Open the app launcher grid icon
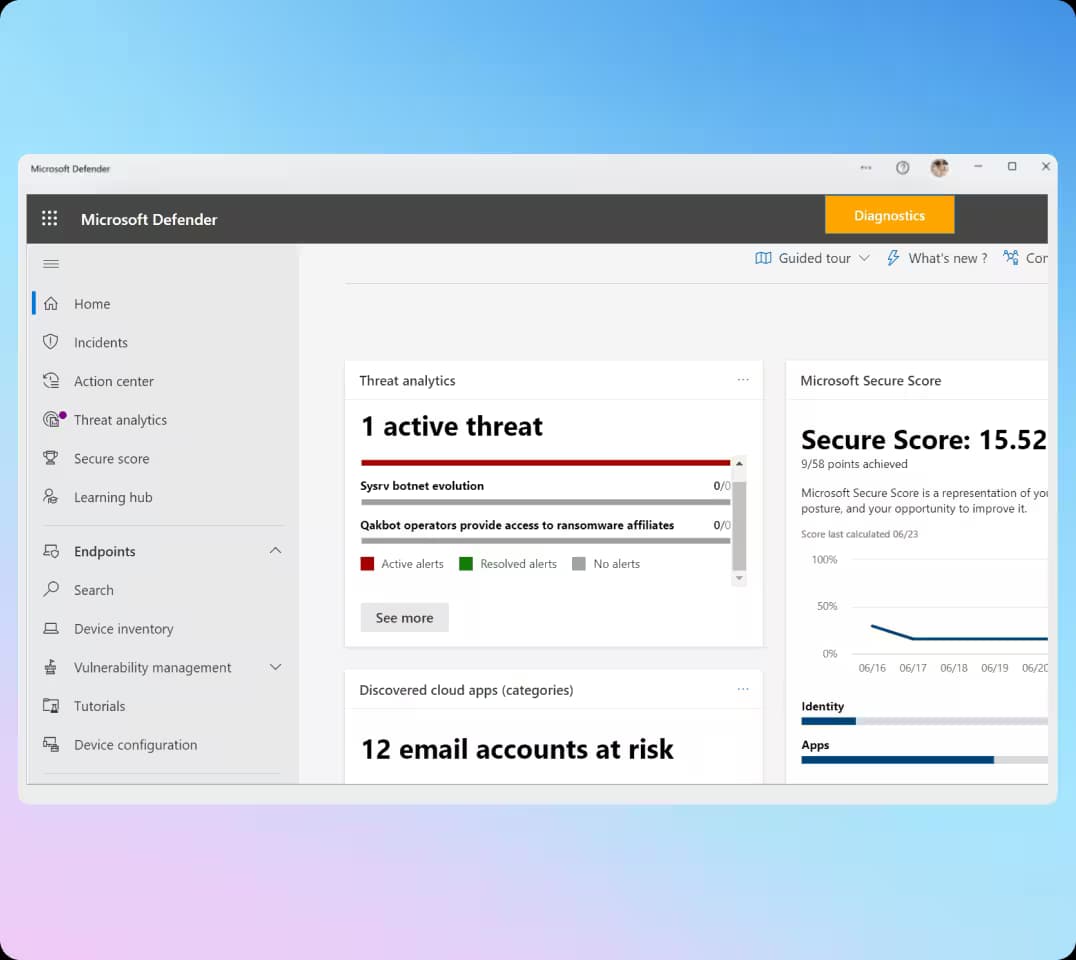This screenshot has width=1076, height=960. (x=49, y=219)
